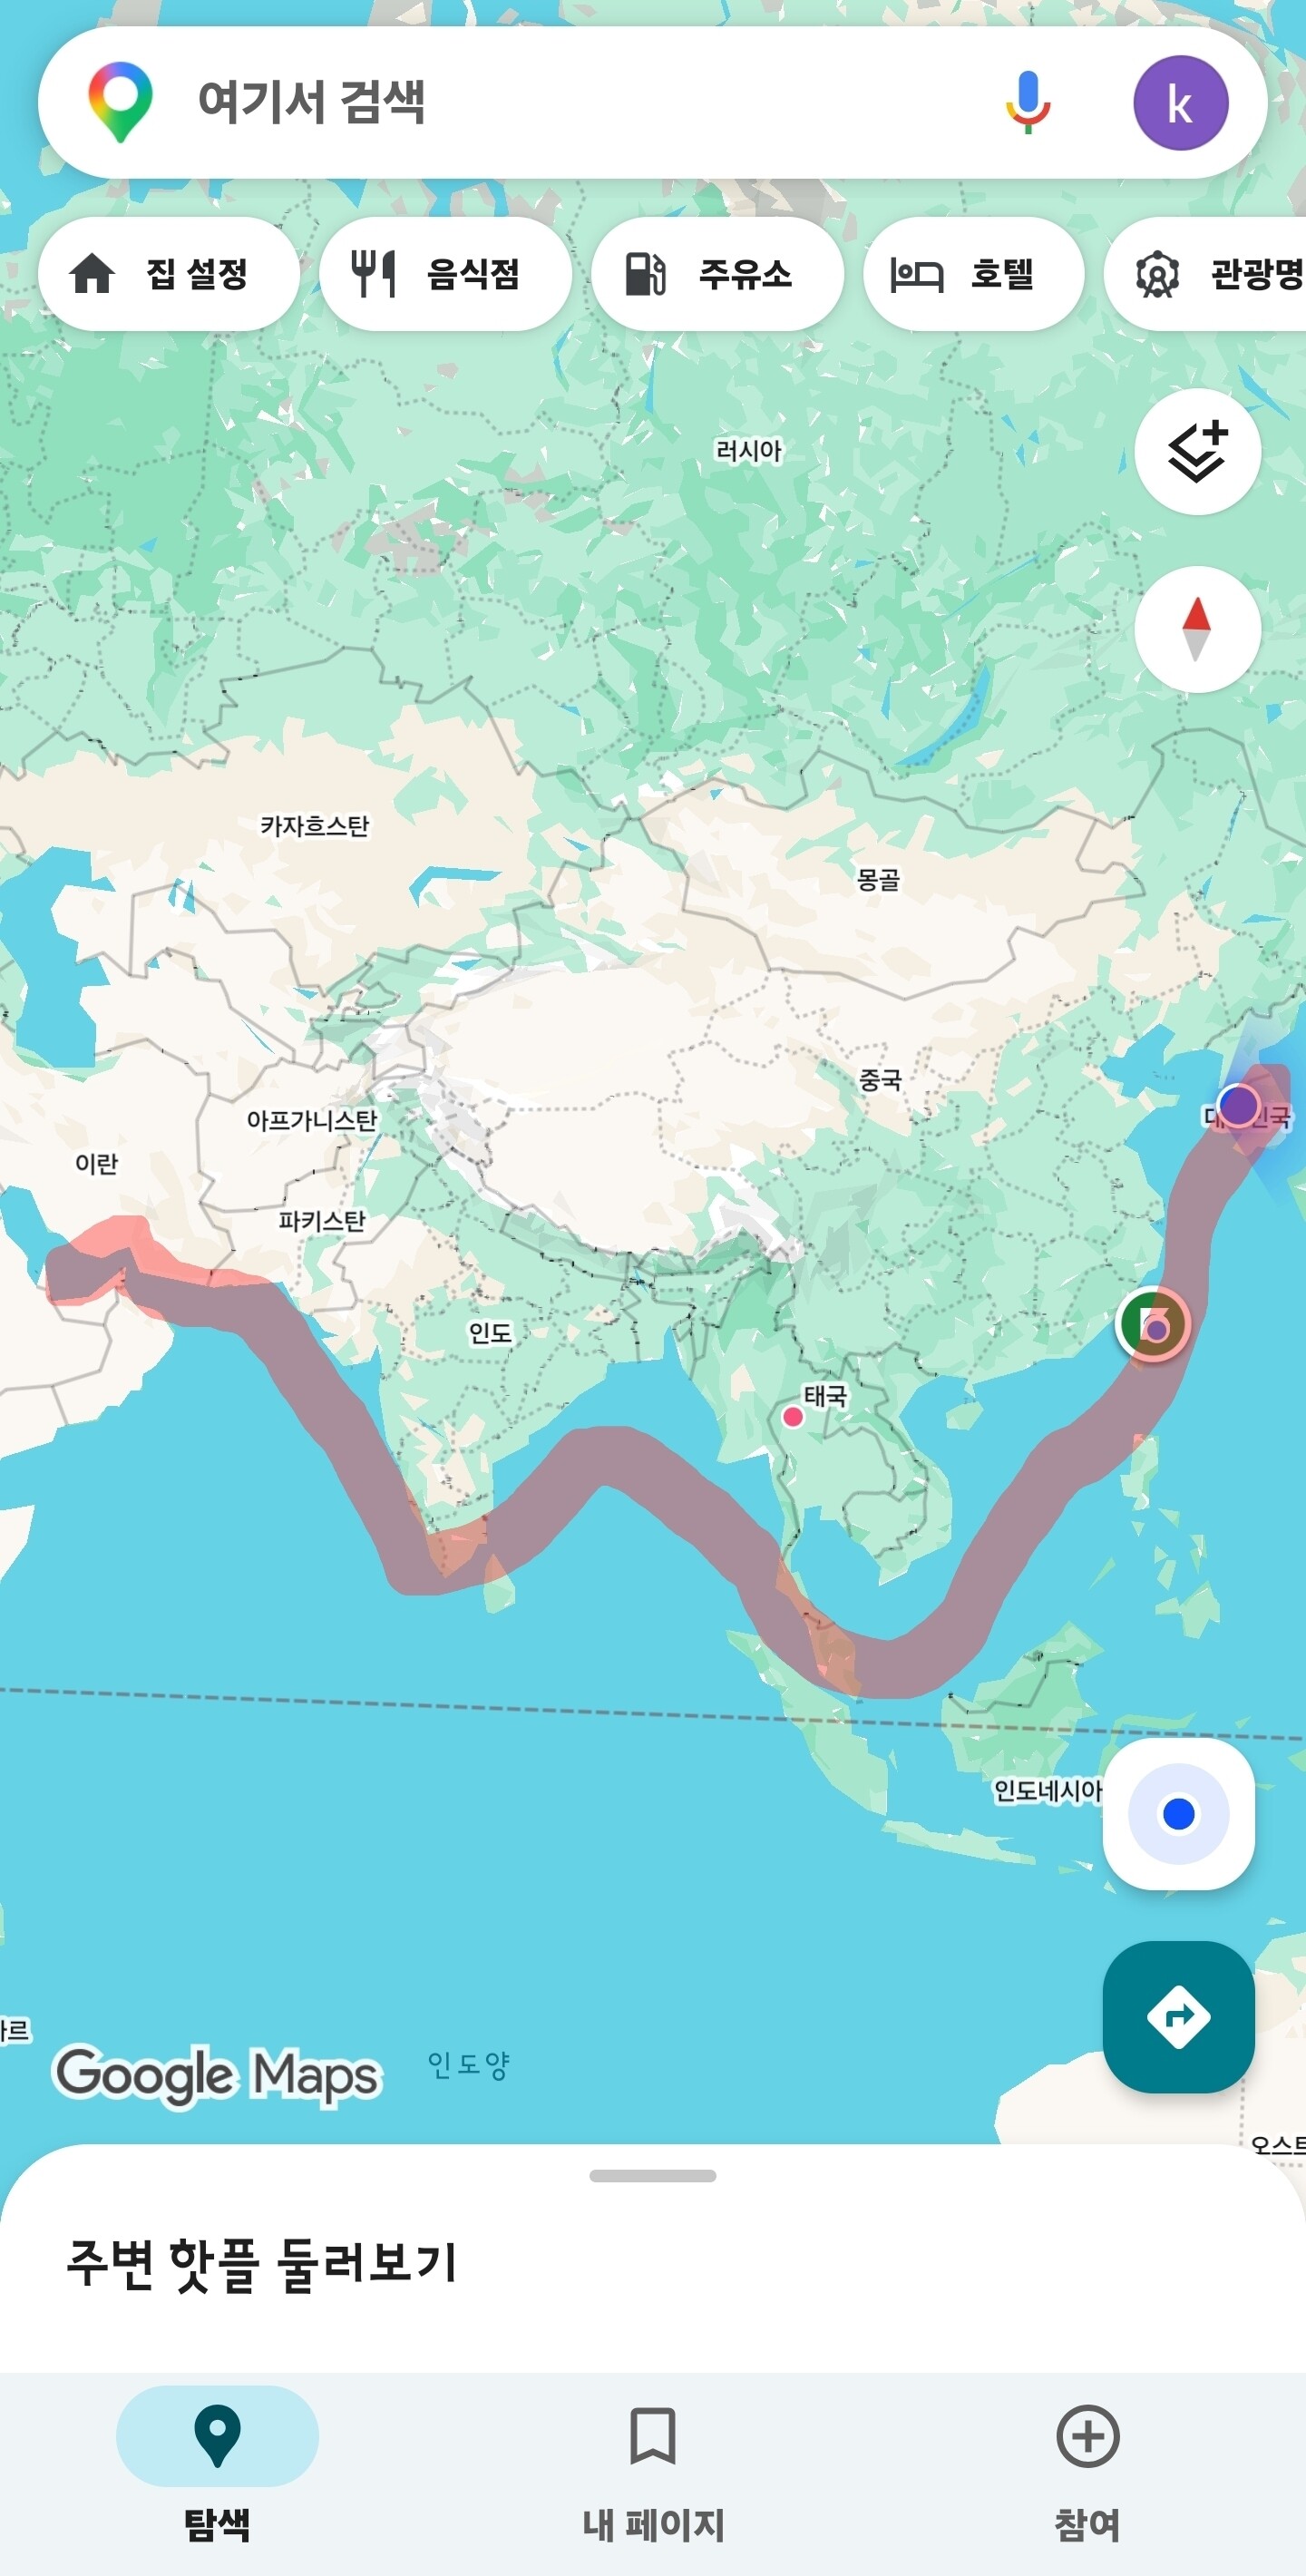Screen dimensions: 1306x2576
Task: Switch to the 내 페이지 tab
Action: (653, 2472)
